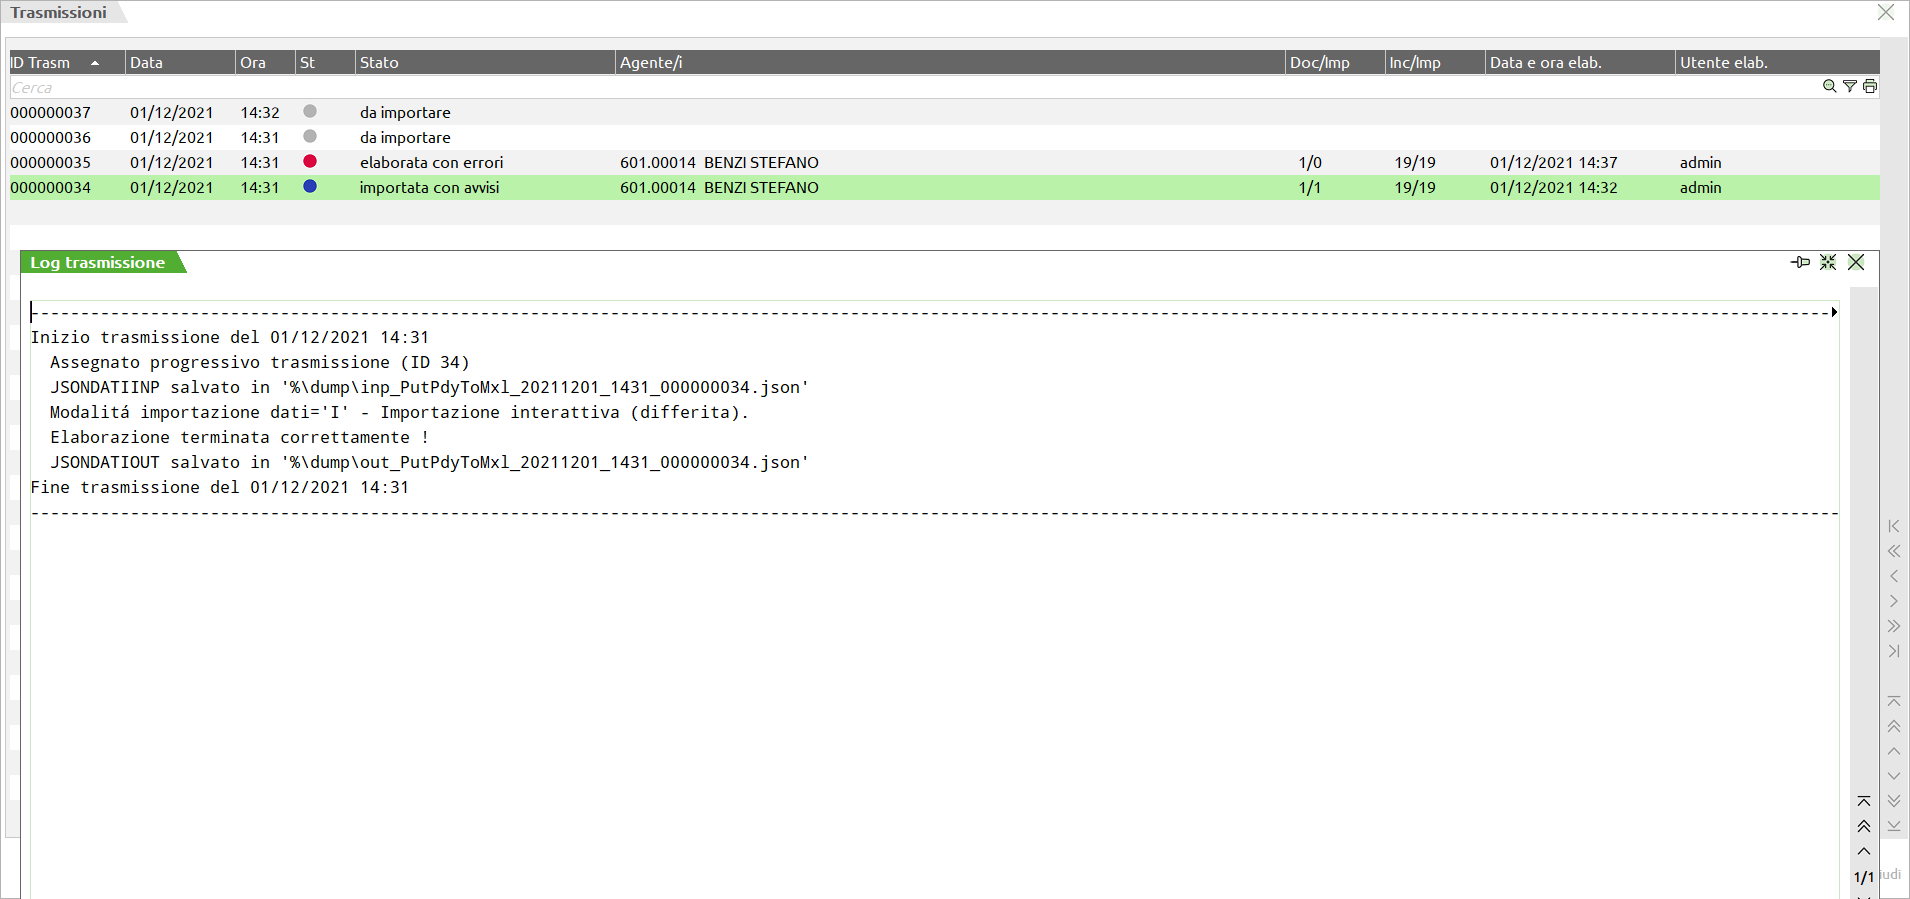Print the transmissions list via printer icon

pos(1869,87)
